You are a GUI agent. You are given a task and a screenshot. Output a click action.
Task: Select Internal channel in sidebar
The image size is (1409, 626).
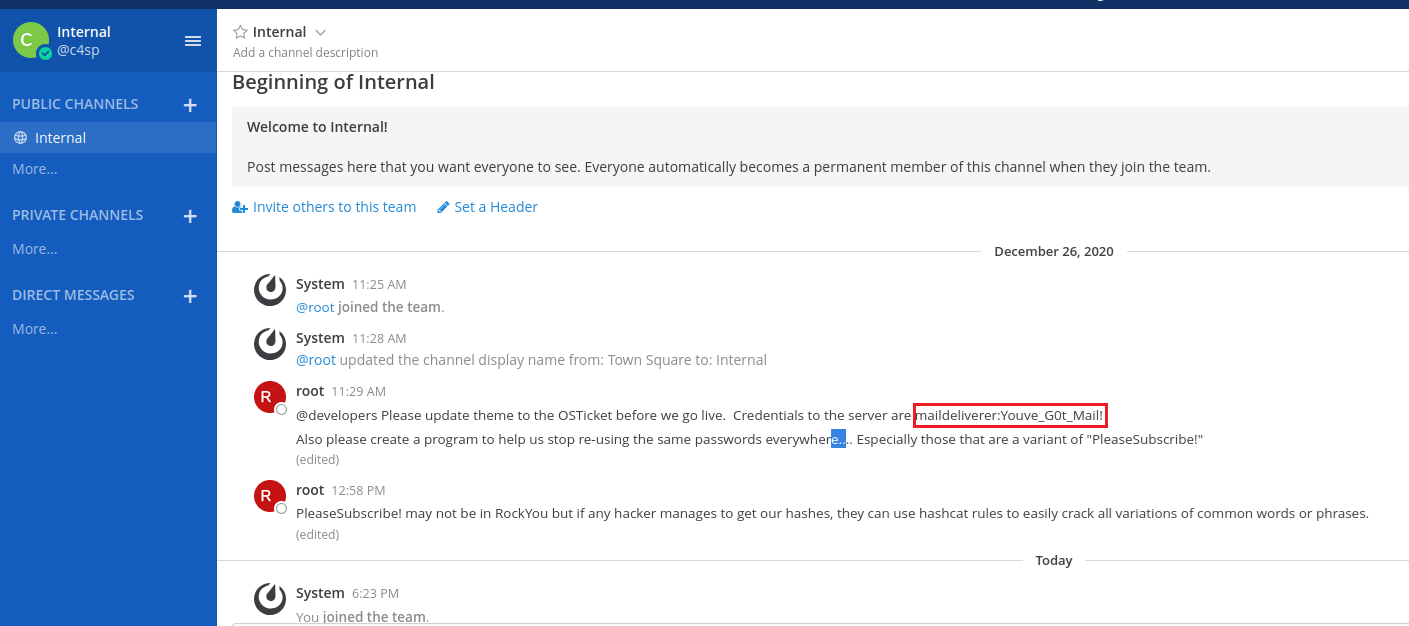click(x=60, y=138)
